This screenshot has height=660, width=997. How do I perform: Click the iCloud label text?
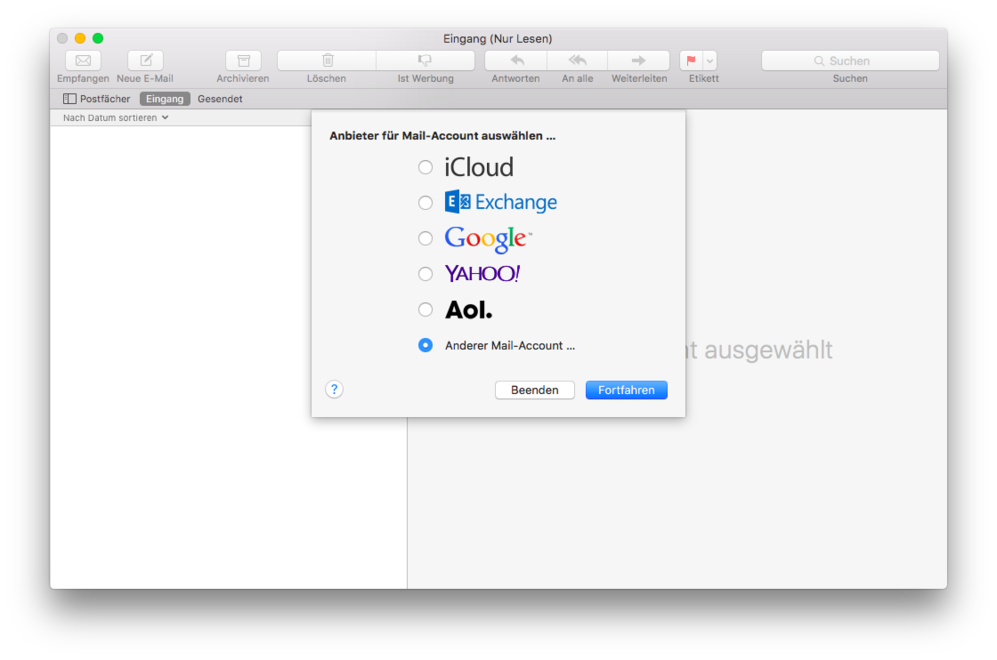479,167
